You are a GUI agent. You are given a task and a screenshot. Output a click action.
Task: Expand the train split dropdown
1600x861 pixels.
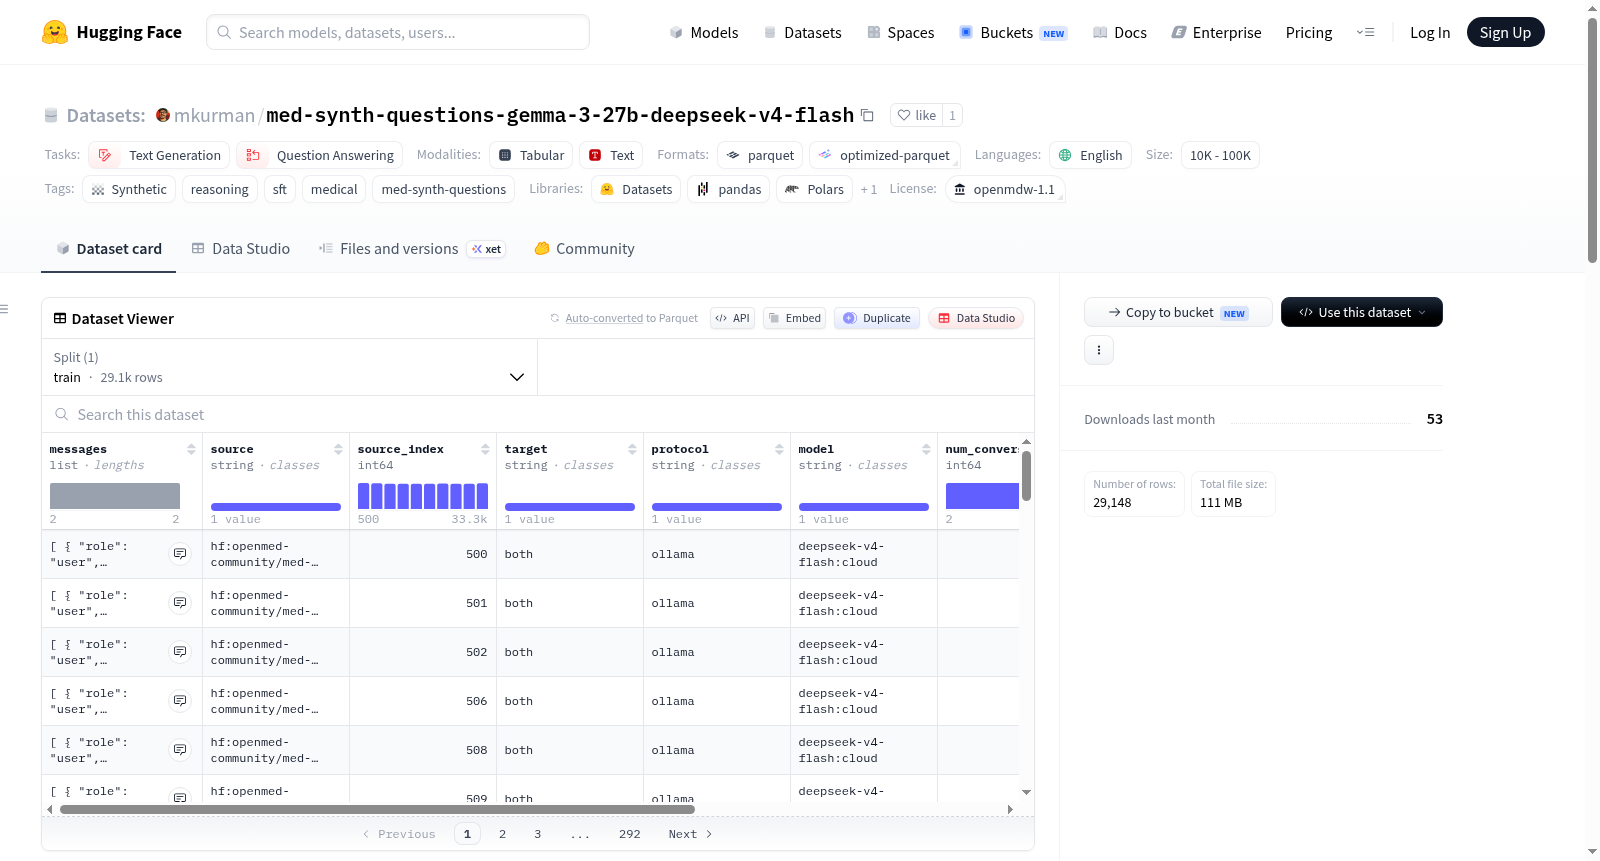pos(289,367)
